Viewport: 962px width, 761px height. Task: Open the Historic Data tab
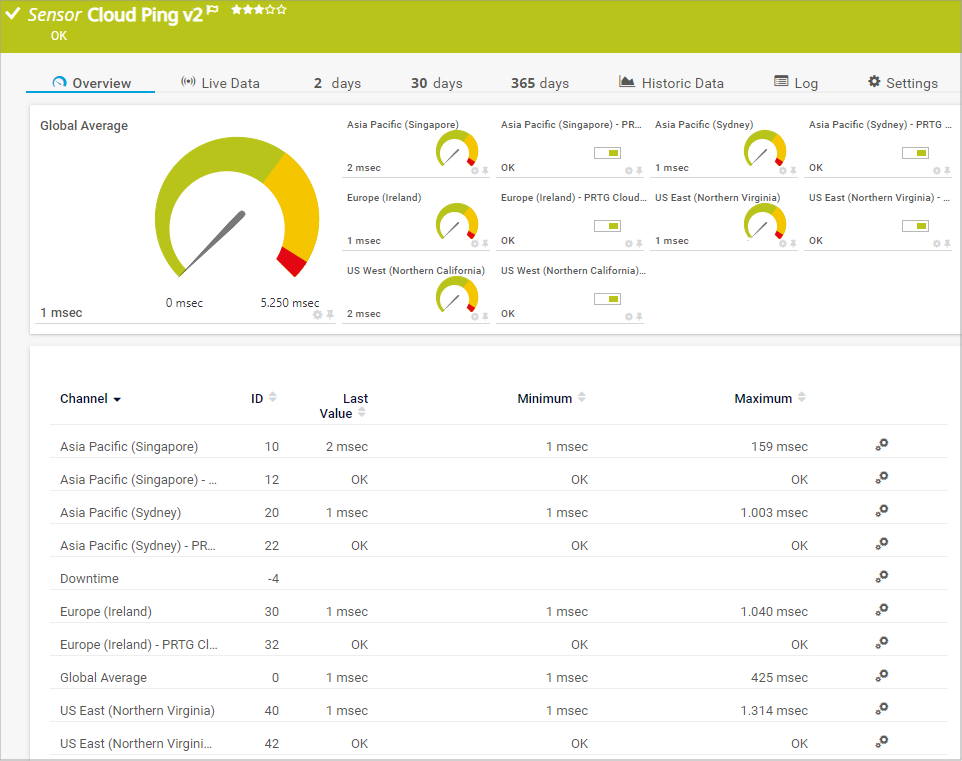[x=671, y=83]
